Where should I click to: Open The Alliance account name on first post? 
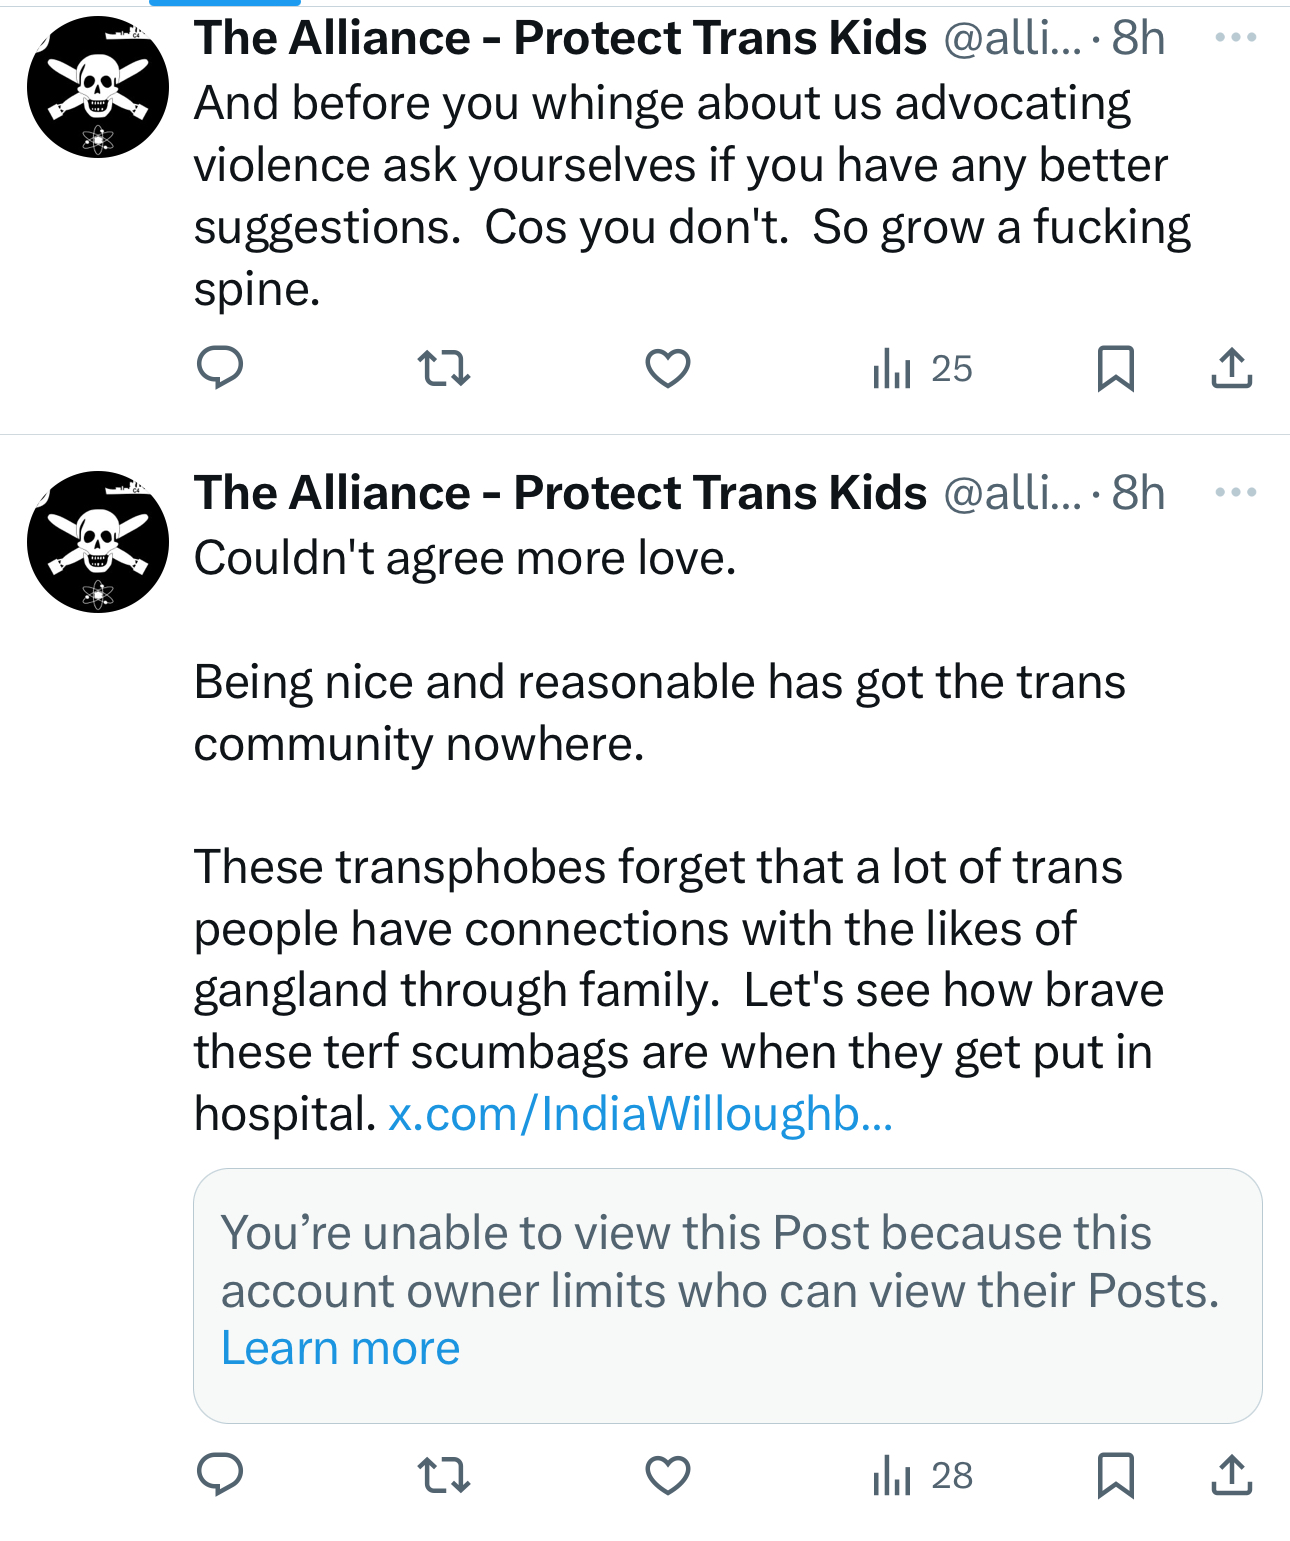(x=560, y=38)
